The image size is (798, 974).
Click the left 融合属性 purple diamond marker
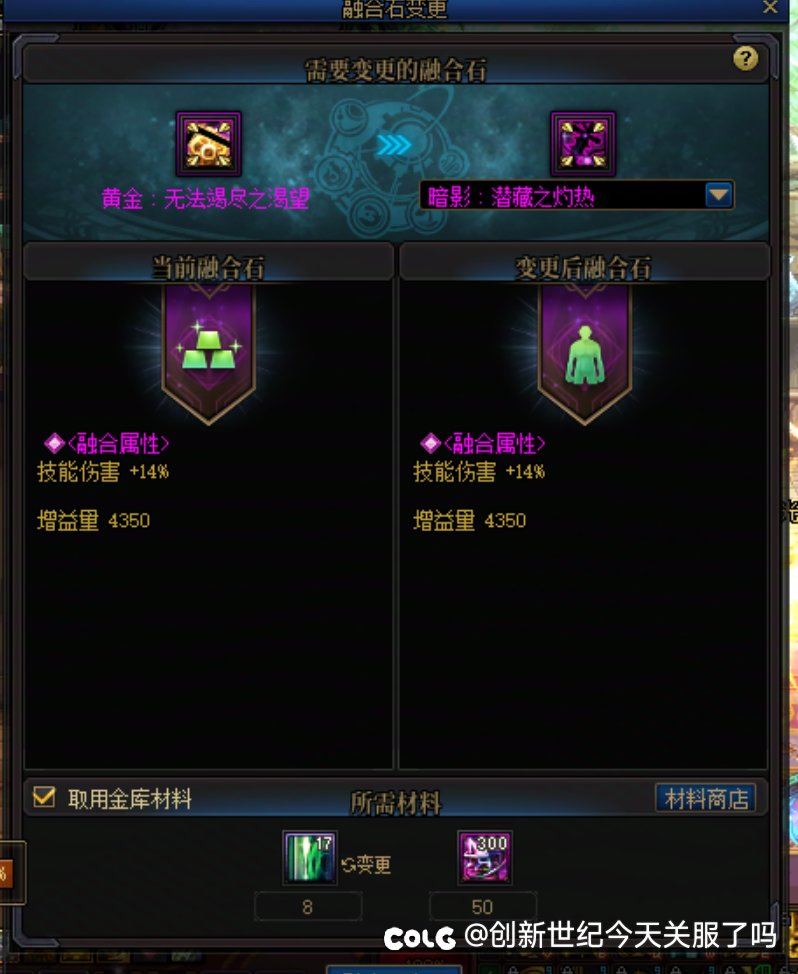[x=55, y=443]
